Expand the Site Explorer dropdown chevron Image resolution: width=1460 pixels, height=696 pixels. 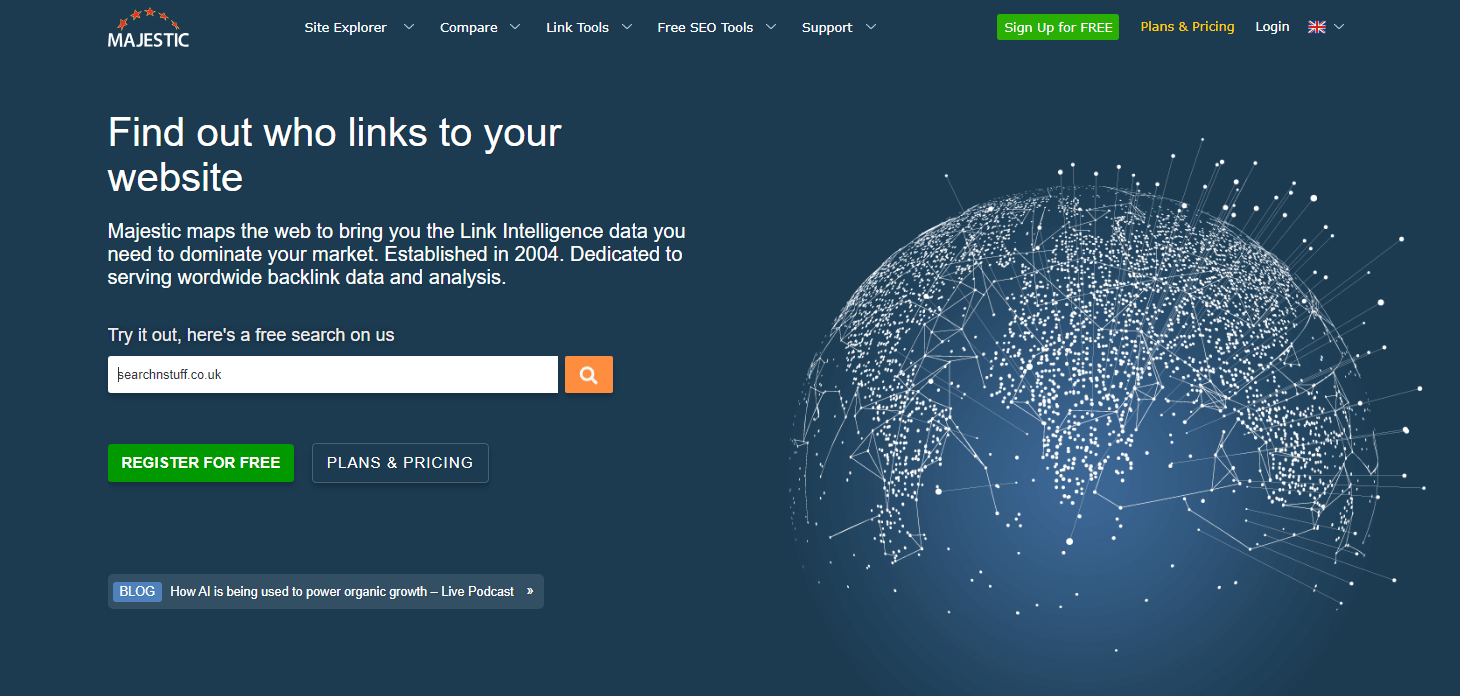tap(408, 27)
